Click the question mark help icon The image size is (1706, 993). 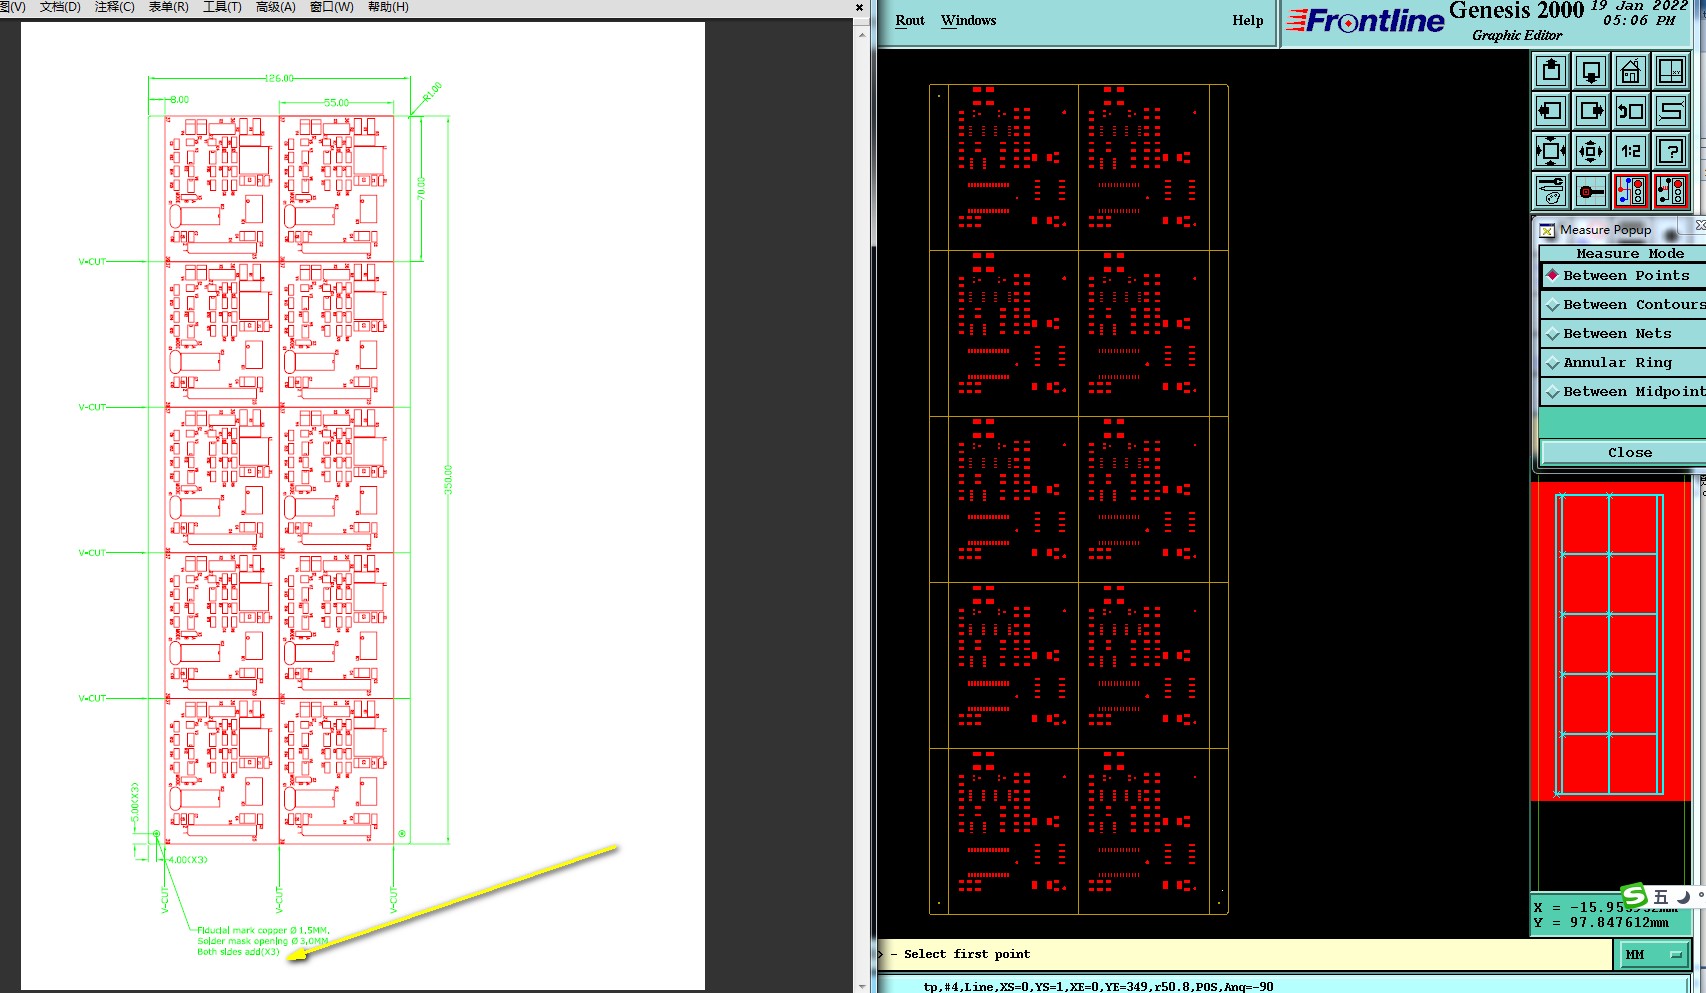pos(1671,151)
